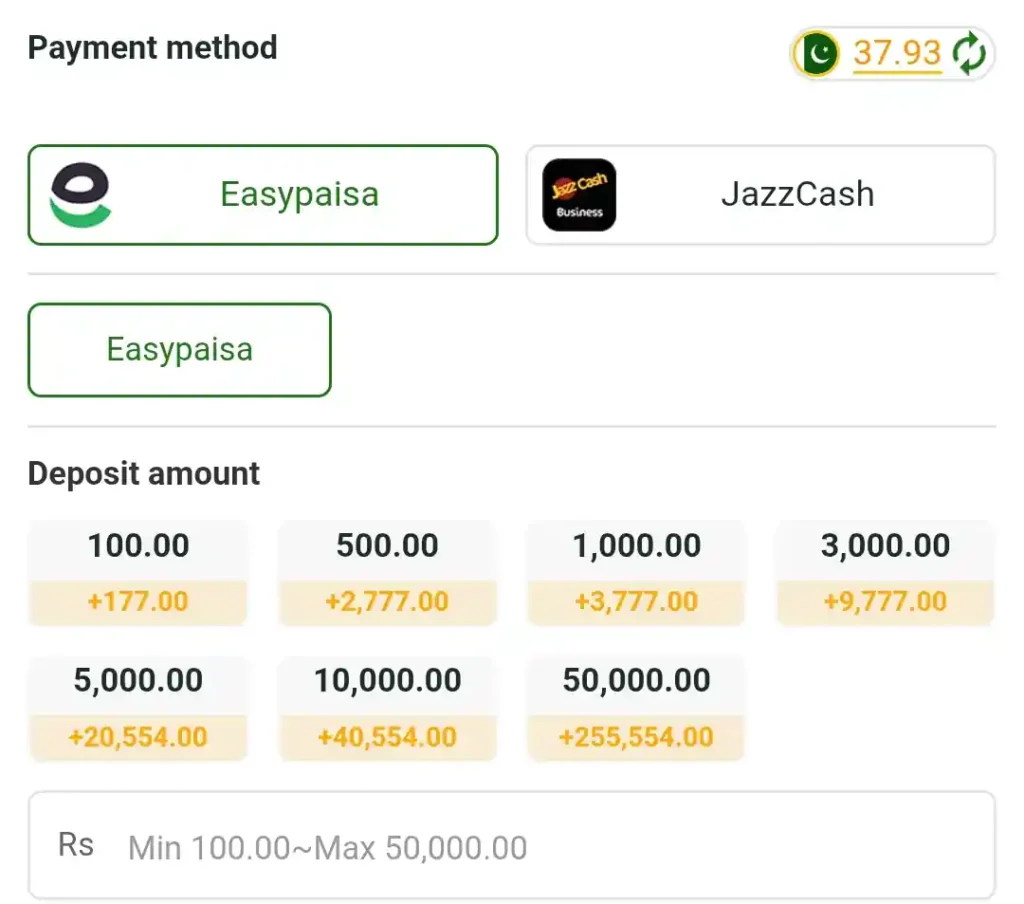
Task: Pick the 100.00 deposit amount
Action: point(138,573)
